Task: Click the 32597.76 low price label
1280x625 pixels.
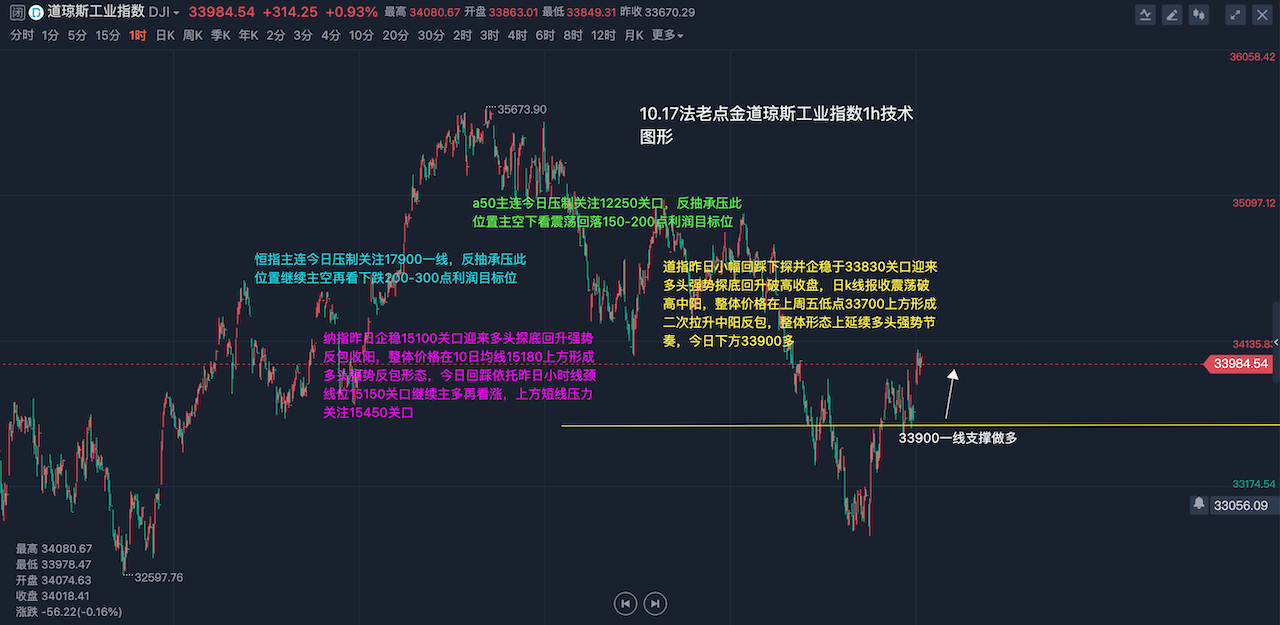Action: click(158, 577)
